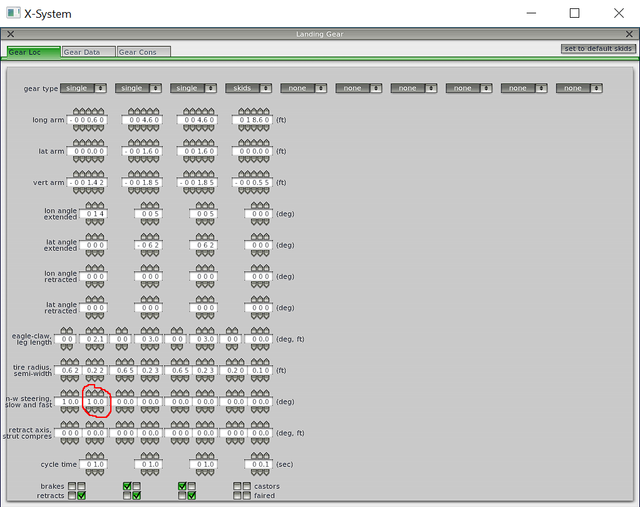Image resolution: width=640 pixels, height=507 pixels.
Task: Click middle up arrow above lat angle extended -062
Action: click(150, 237)
